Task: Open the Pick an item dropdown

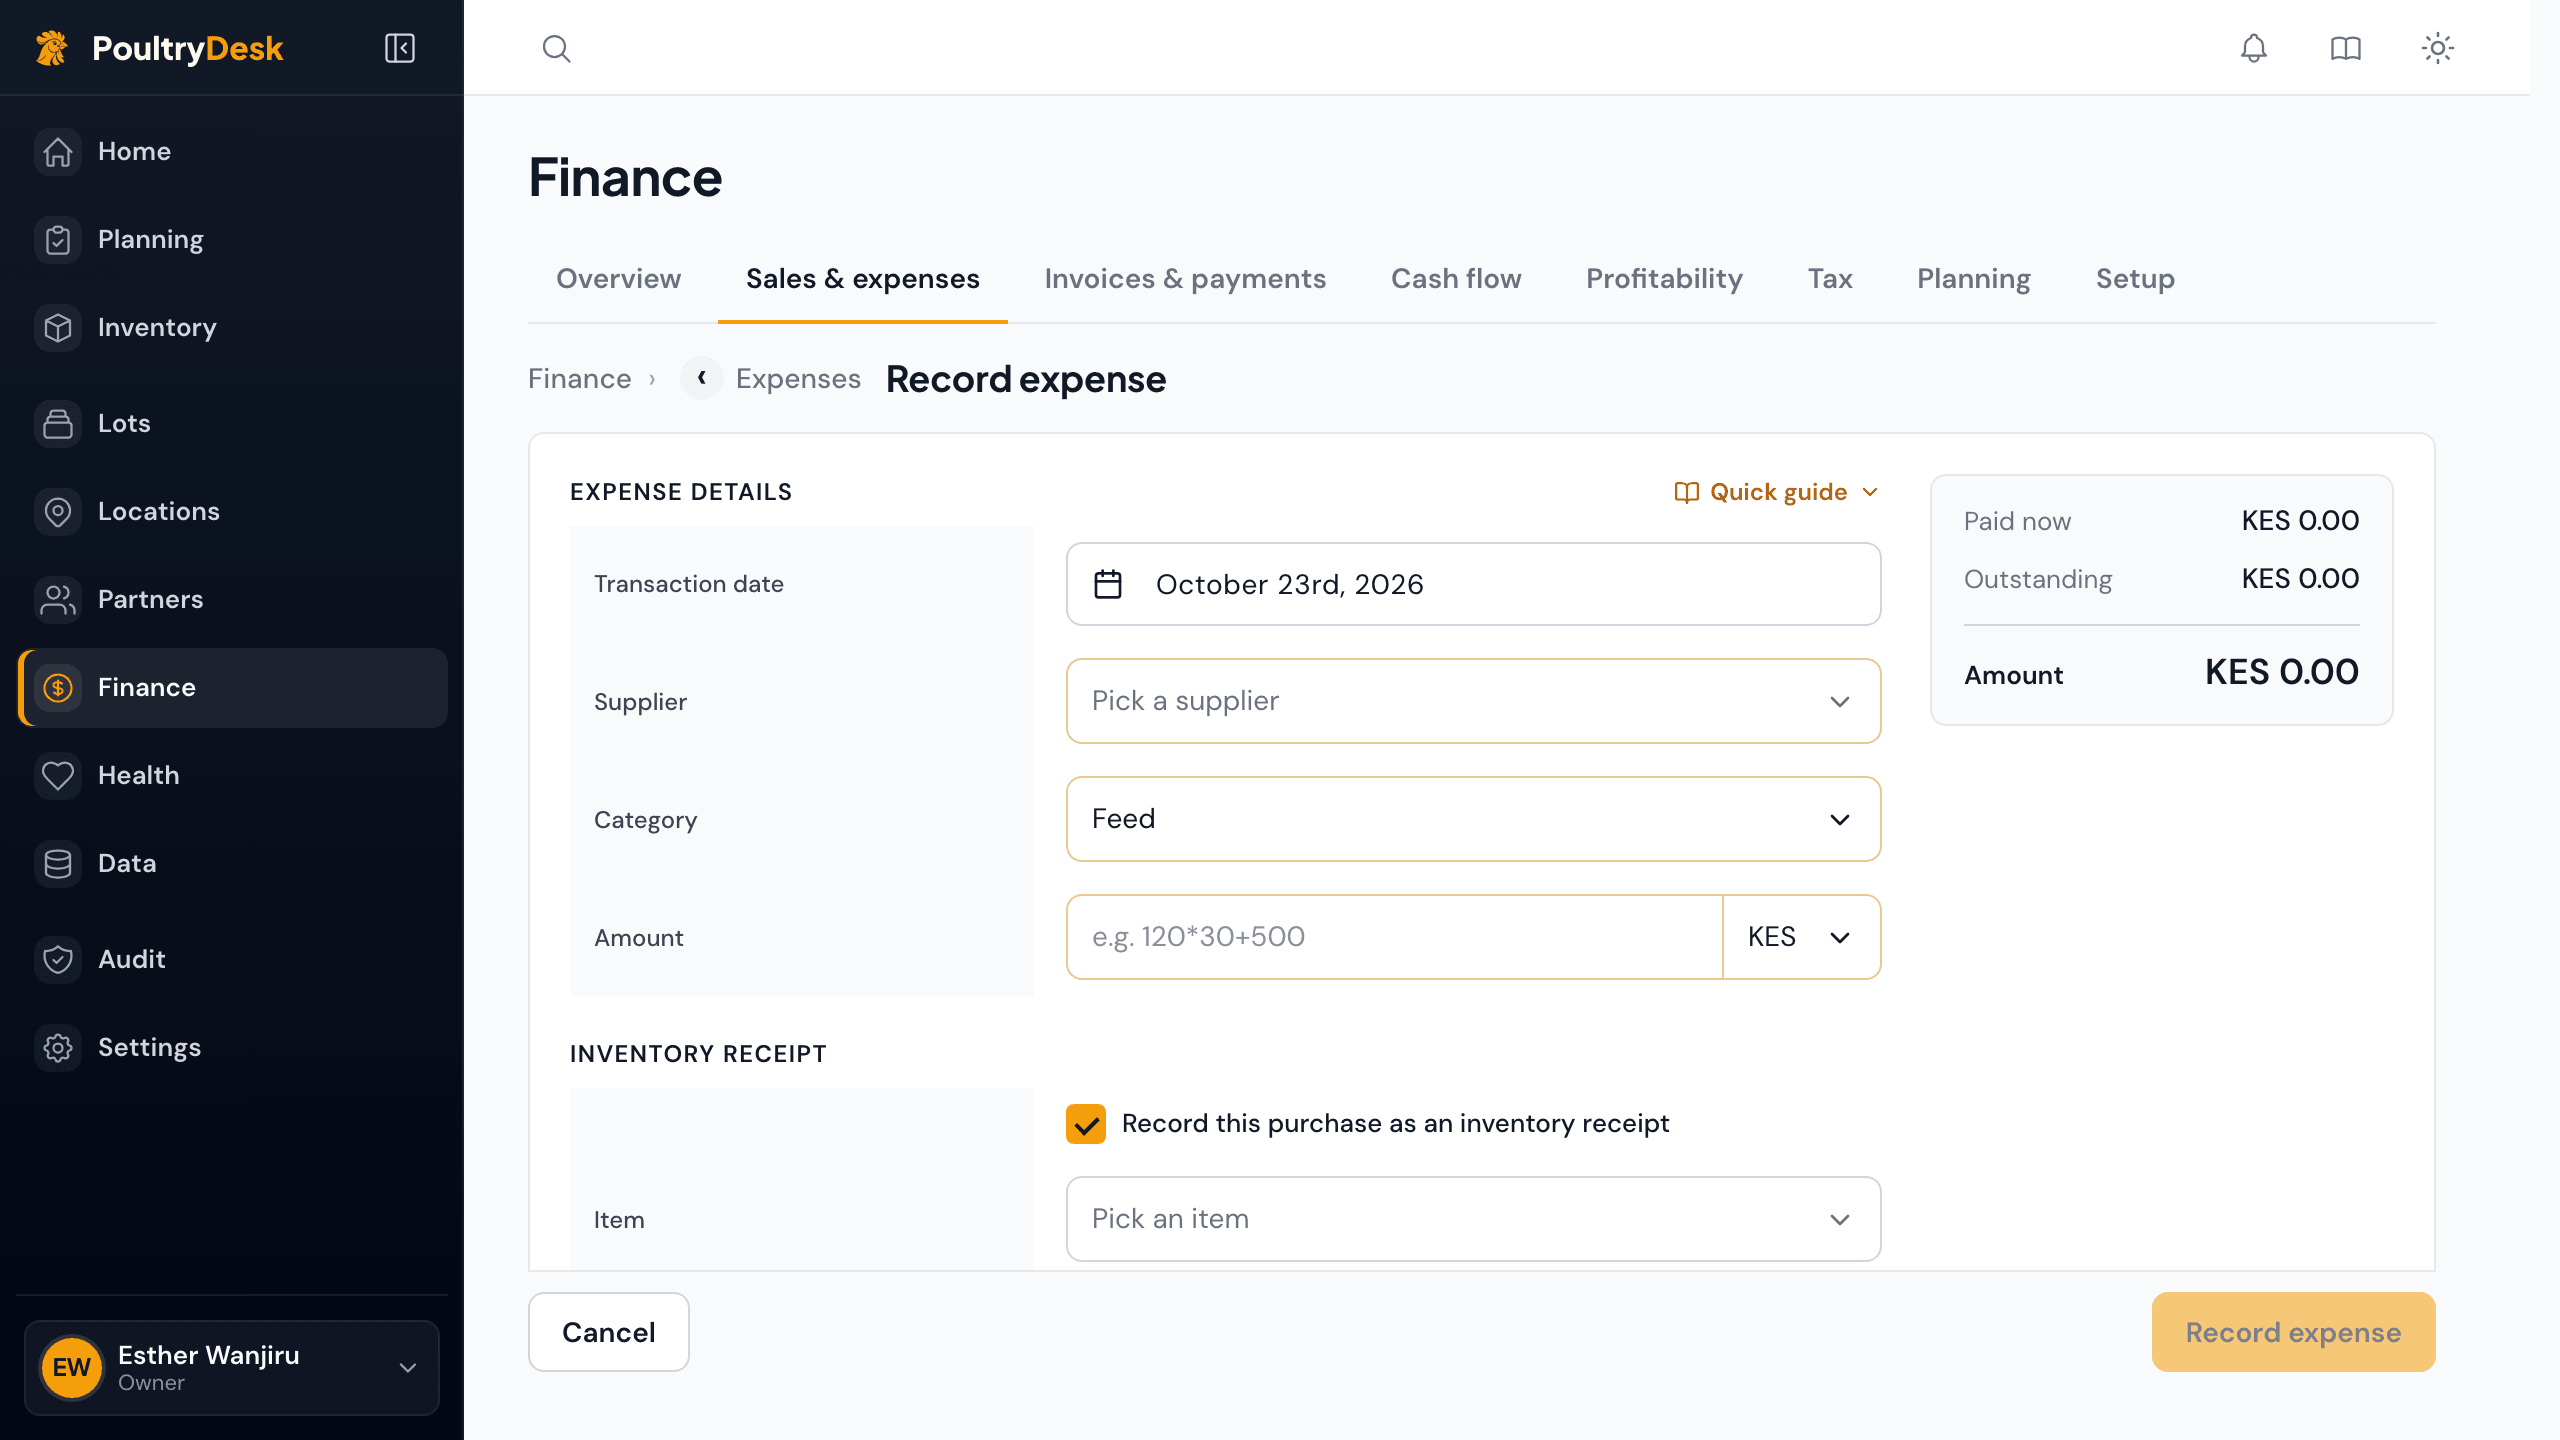Action: pos(1473,1219)
